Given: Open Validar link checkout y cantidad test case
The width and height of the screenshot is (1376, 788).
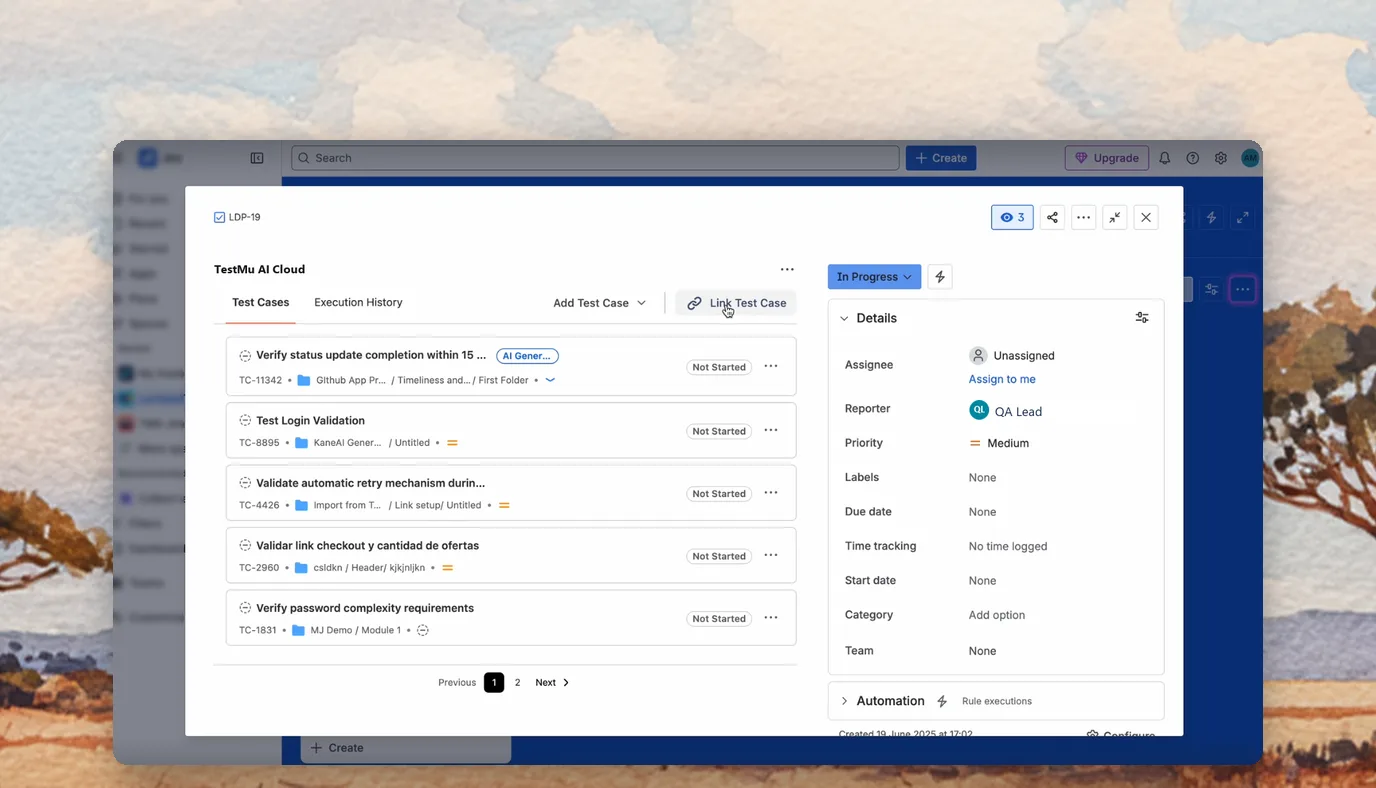Looking at the screenshot, I should pos(367,545).
